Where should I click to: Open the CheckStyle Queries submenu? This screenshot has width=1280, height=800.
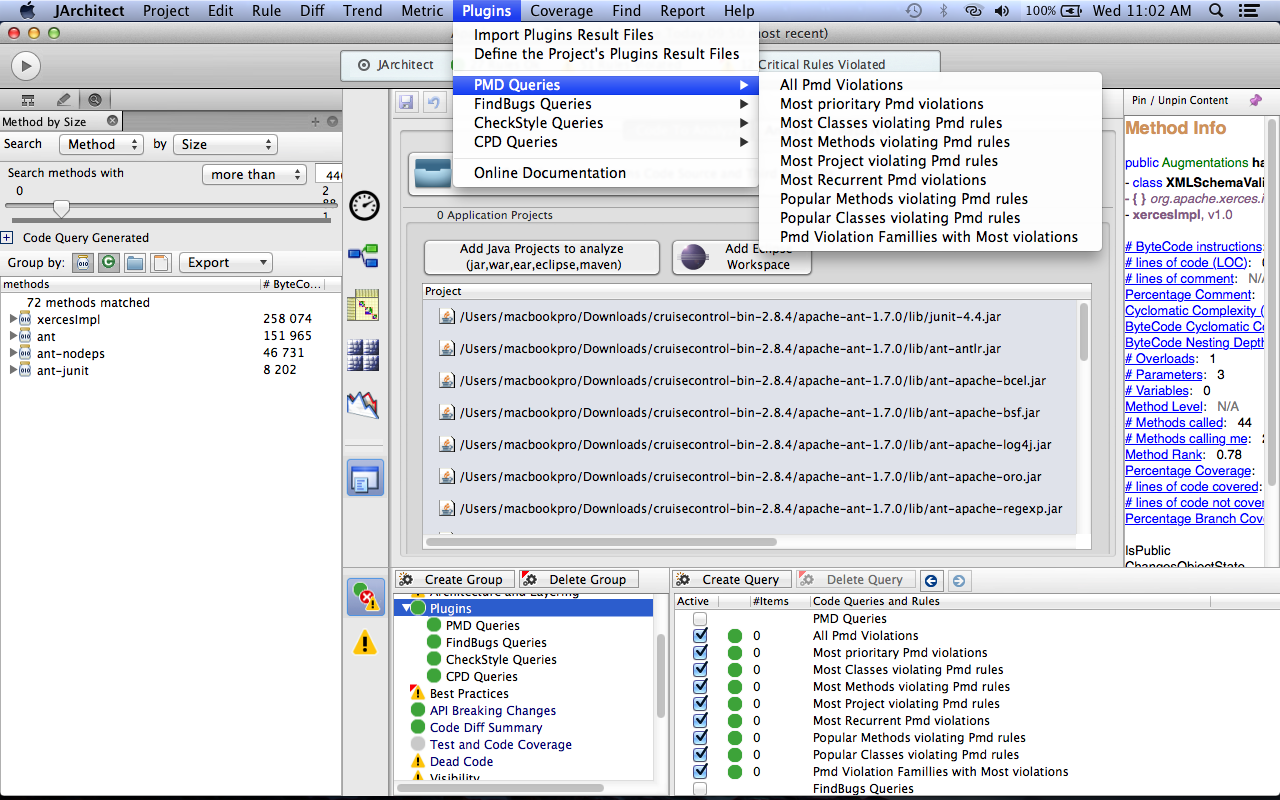[x=606, y=123]
